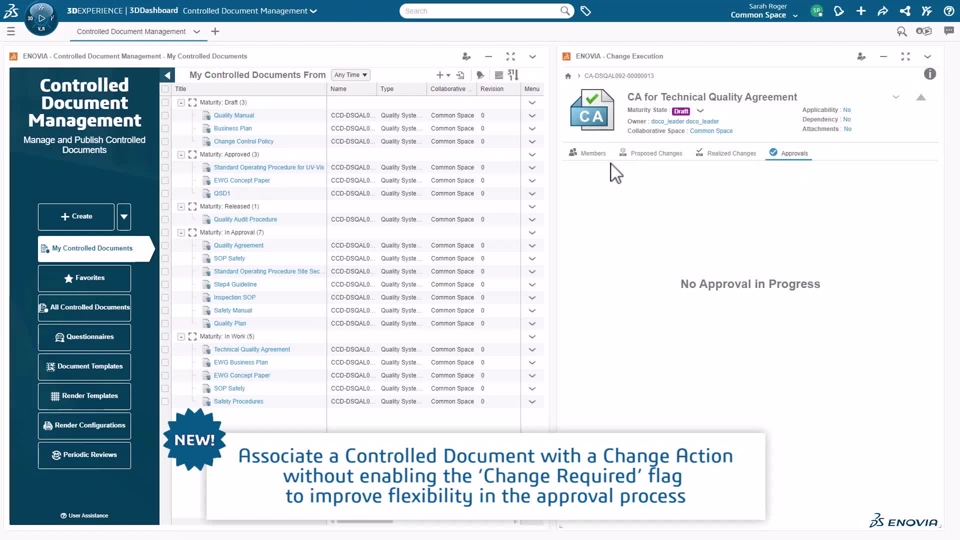Click the search magnifier icon
This screenshot has width=960, height=540.
(x=564, y=11)
